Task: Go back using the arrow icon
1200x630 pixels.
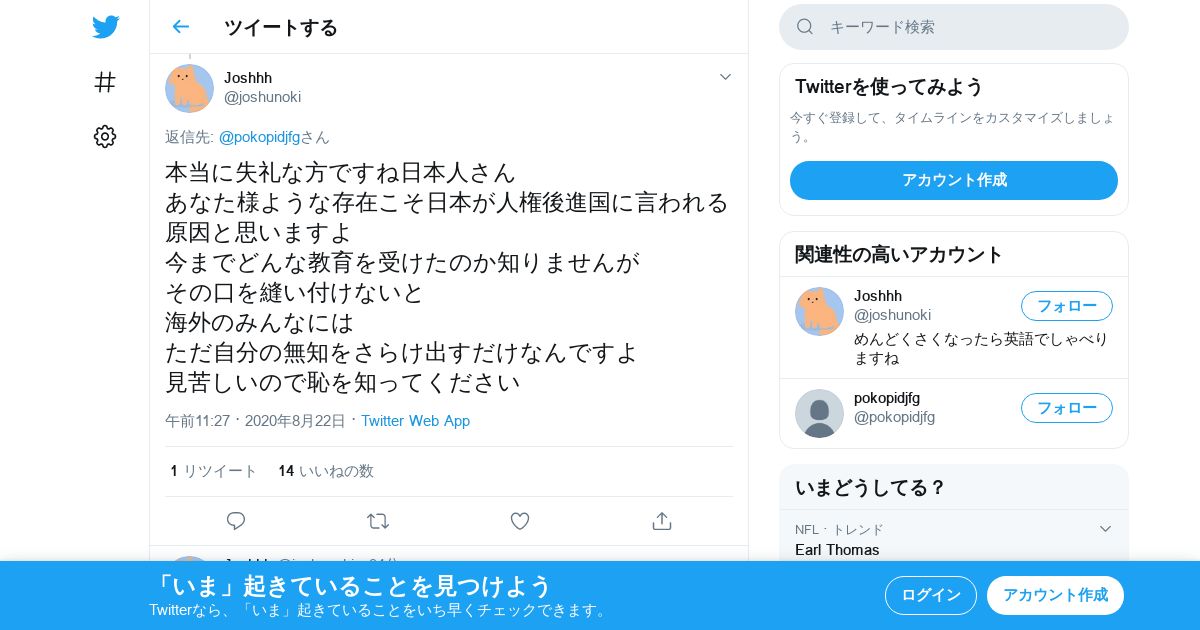Action: pyautogui.click(x=180, y=27)
